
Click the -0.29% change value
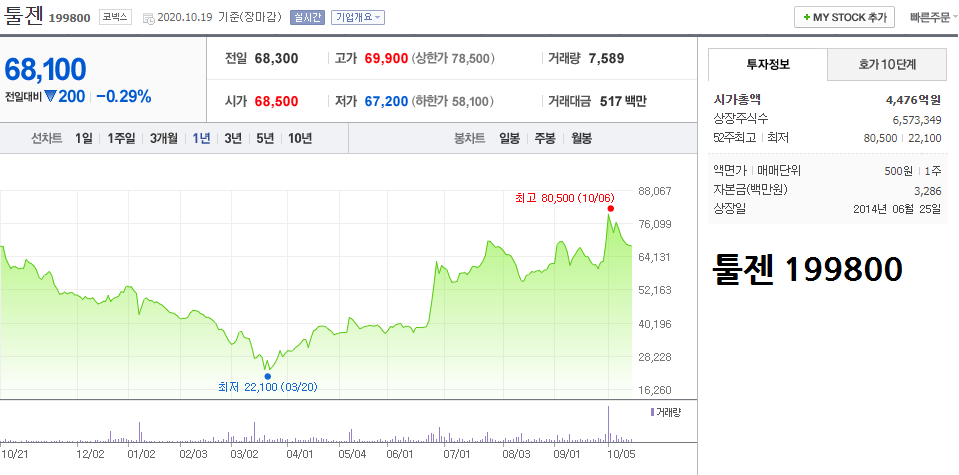tap(124, 97)
